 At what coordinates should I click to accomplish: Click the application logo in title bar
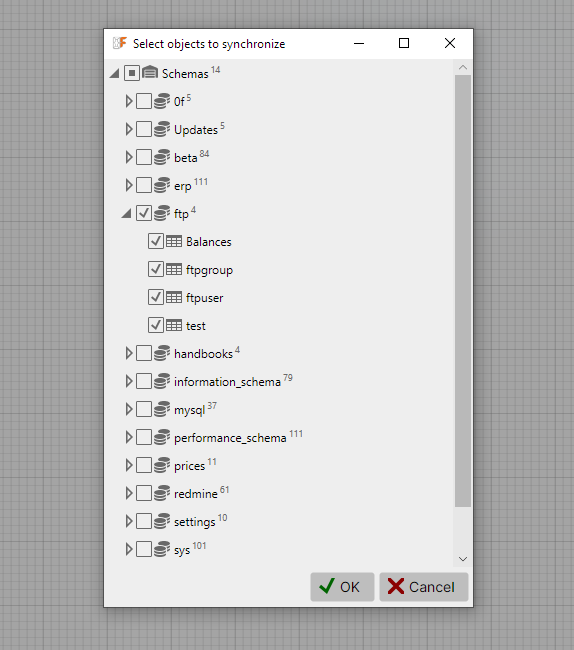tap(120, 43)
